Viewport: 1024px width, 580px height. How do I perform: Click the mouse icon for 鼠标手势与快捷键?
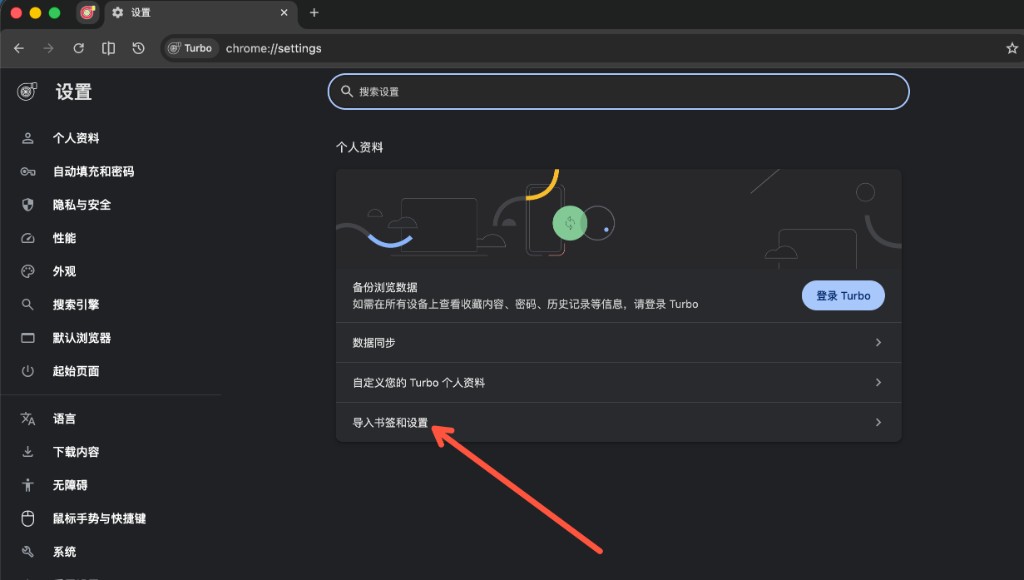tap(27, 518)
